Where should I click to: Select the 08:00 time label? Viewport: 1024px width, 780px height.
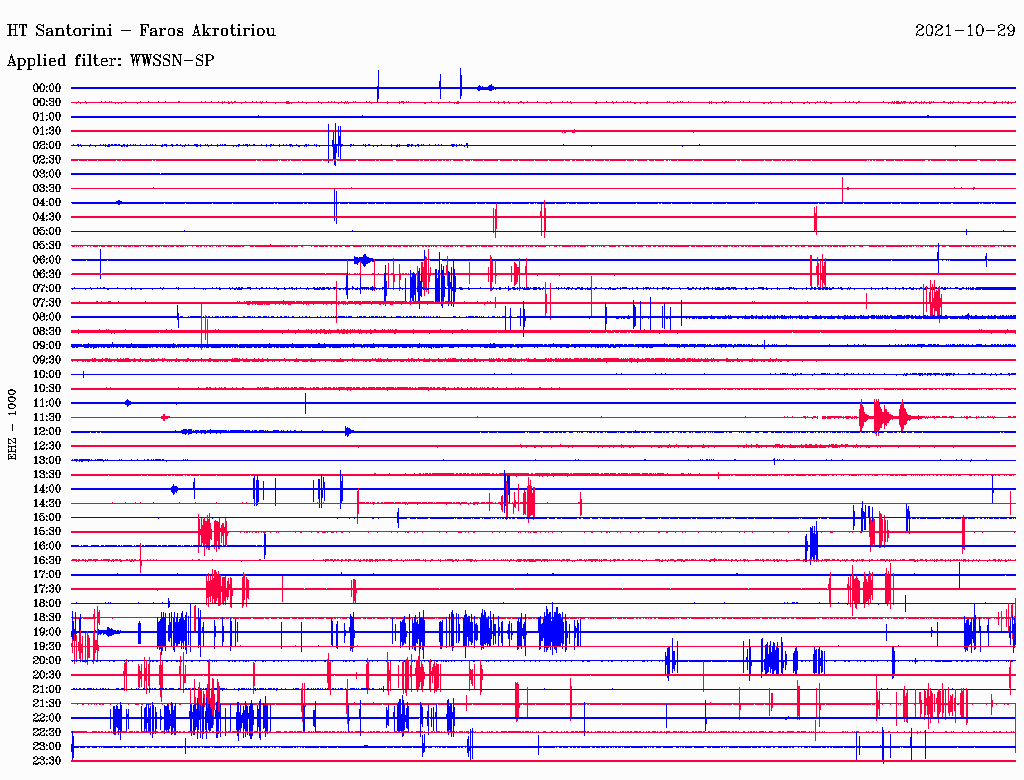pyautogui.click(x=47, y=317)
